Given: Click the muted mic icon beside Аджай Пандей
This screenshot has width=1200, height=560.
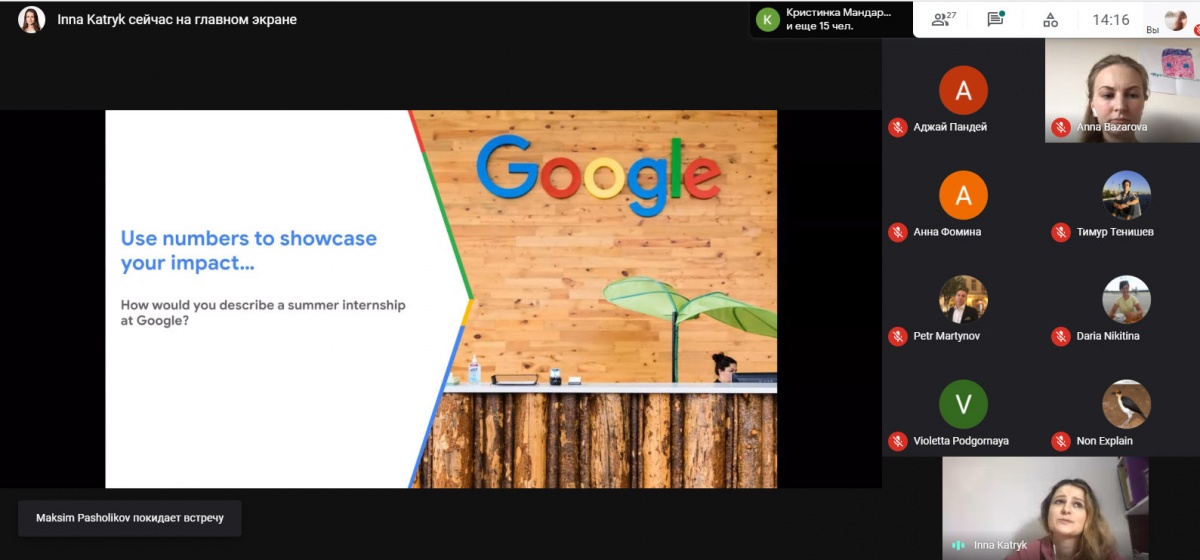Looking at the screenshot, I should [898, 127].
